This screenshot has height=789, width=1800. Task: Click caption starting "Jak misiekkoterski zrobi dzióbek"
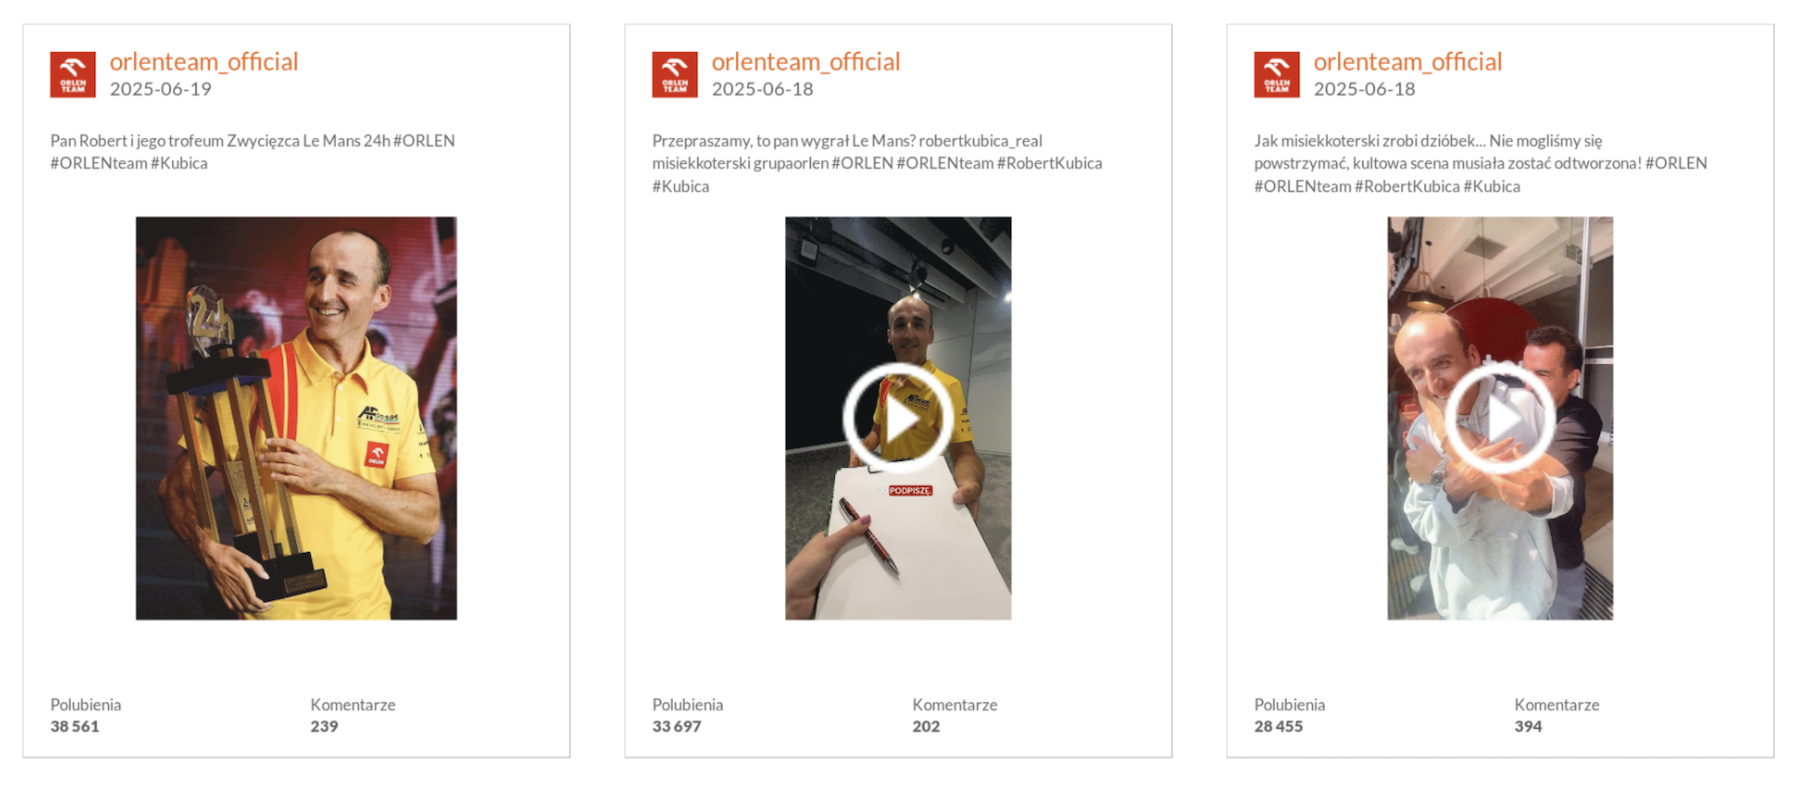point(1481,163)
